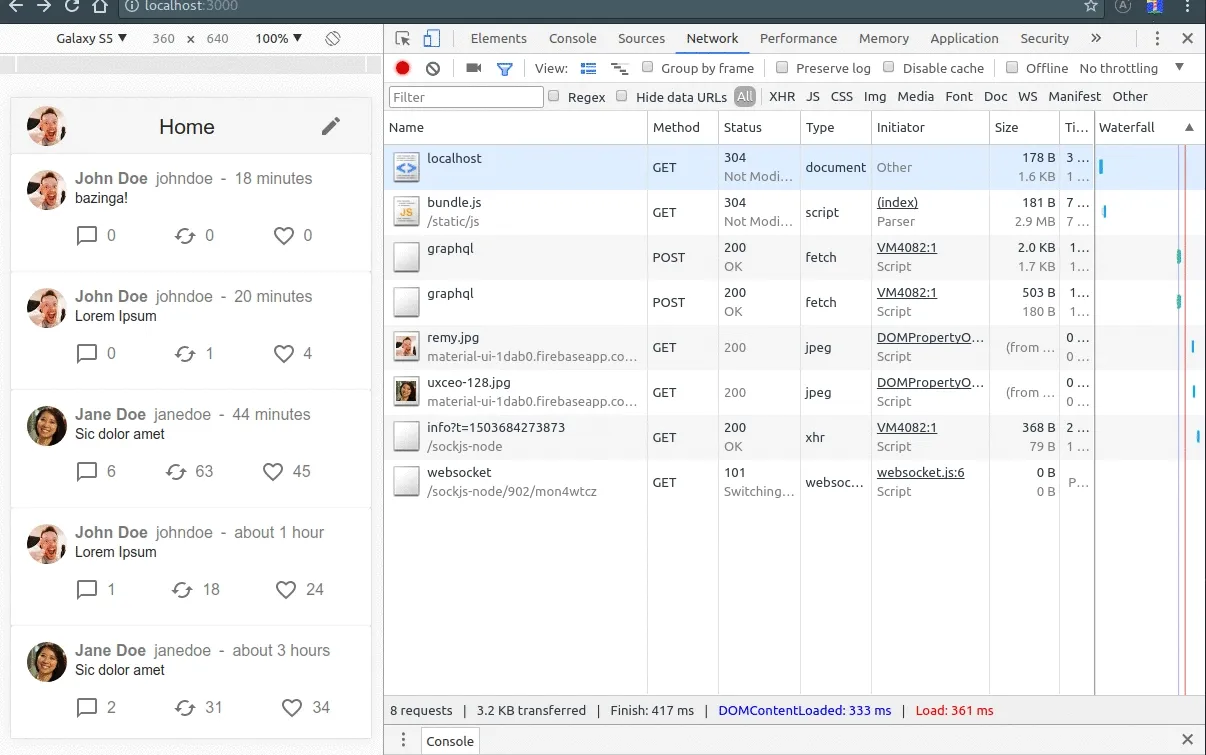Toggle device toolbar icon in DevTools
This screenshot has height=755, width=1206.
[432, 39]
